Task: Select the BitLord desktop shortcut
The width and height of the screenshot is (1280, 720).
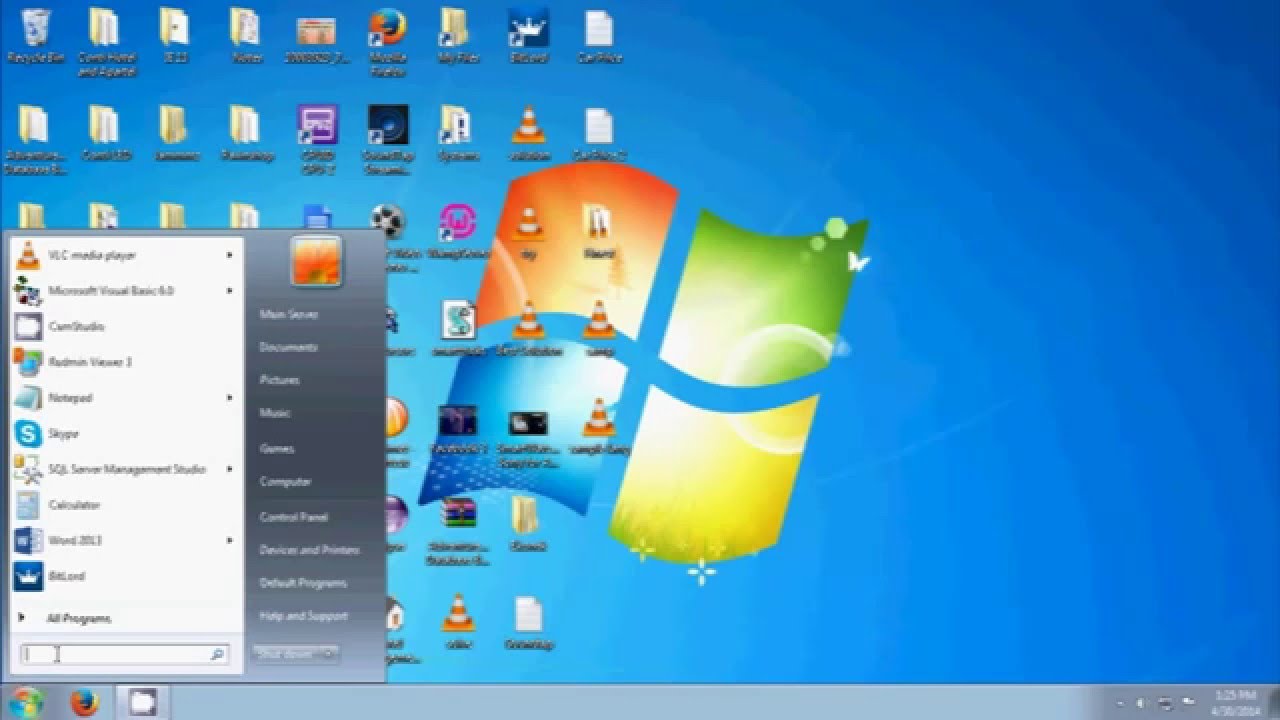Action: 528,36
